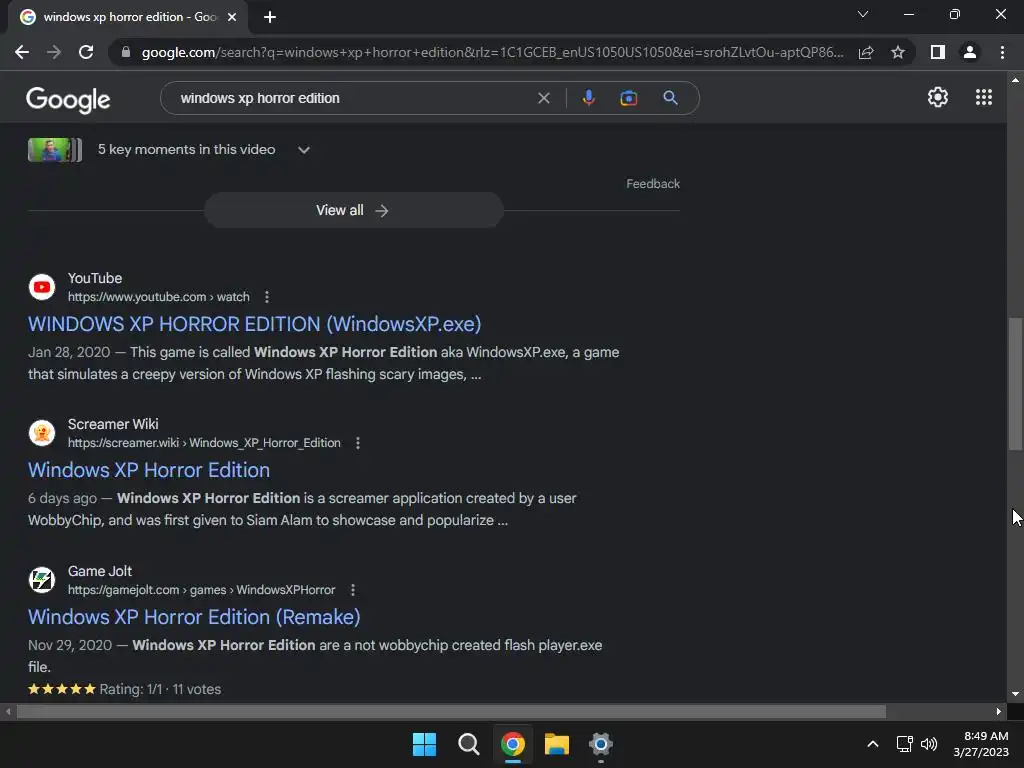Switch to Chrome in taskbar

click(x=513, y=744)
